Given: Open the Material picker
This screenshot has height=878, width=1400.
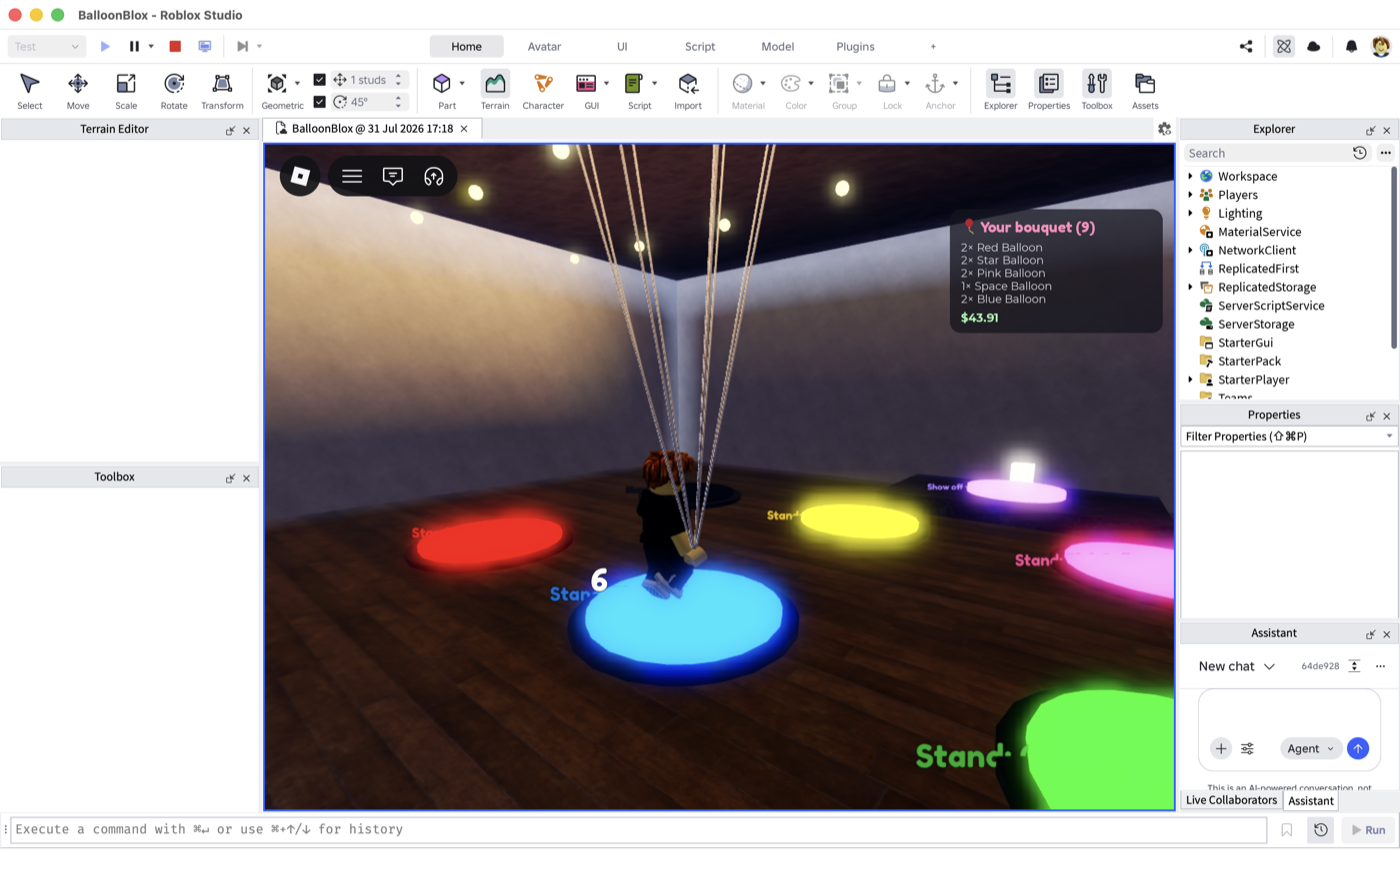Looking at the screenshot, I should [x=742, y=83].
